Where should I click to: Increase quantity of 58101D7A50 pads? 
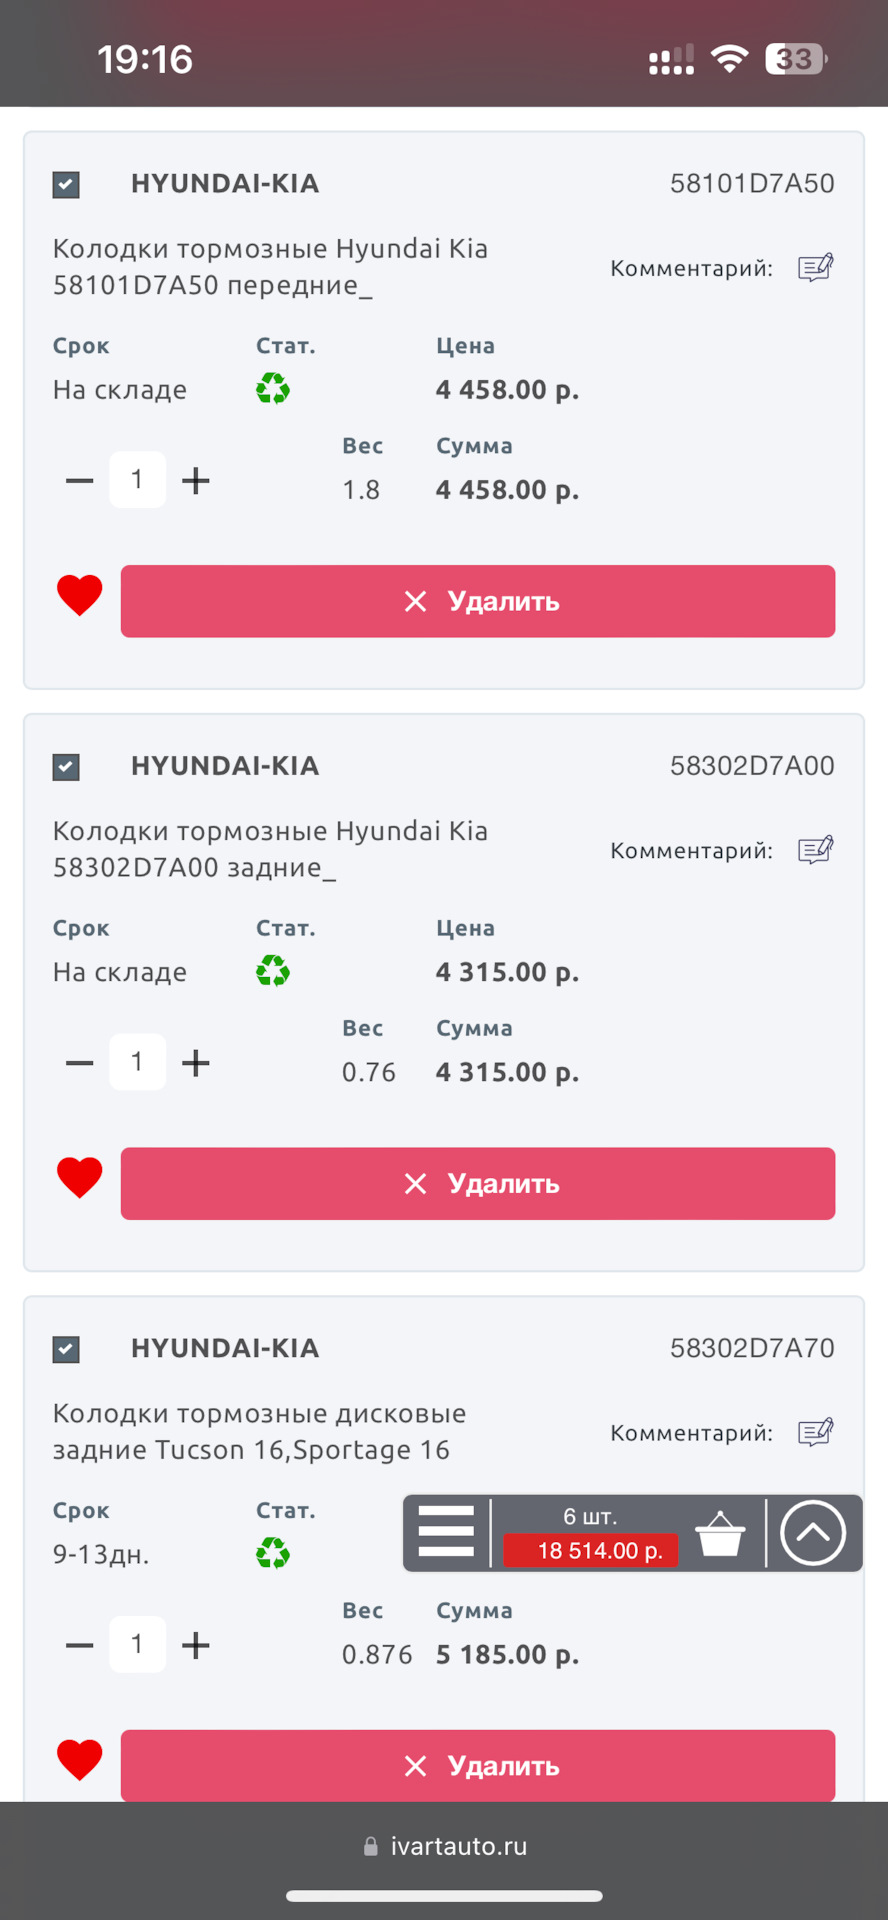196,481
